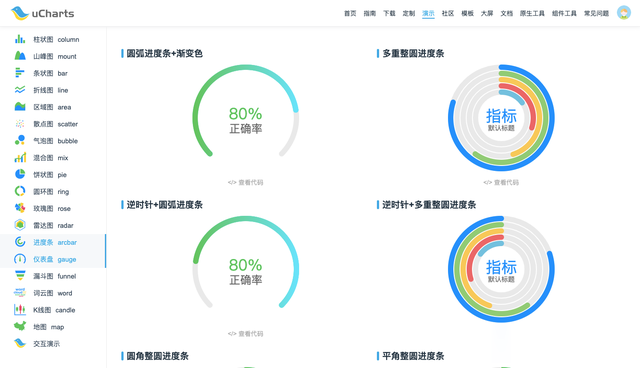This screenshot has width=640, height=368.
Task: Click the column chart icon in sidebar
Action: click(x=20, y=39)
